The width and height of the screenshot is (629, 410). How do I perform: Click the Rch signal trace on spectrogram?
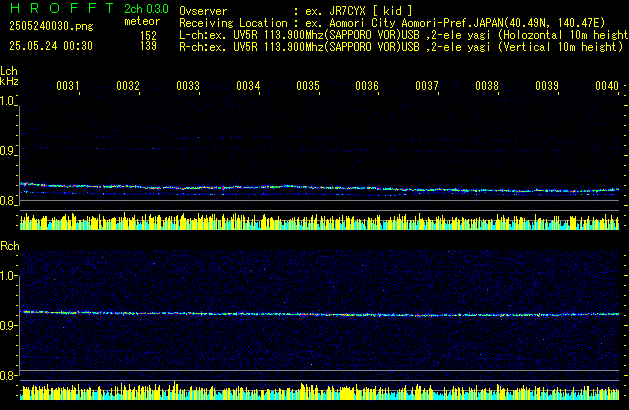coord(319,313)
